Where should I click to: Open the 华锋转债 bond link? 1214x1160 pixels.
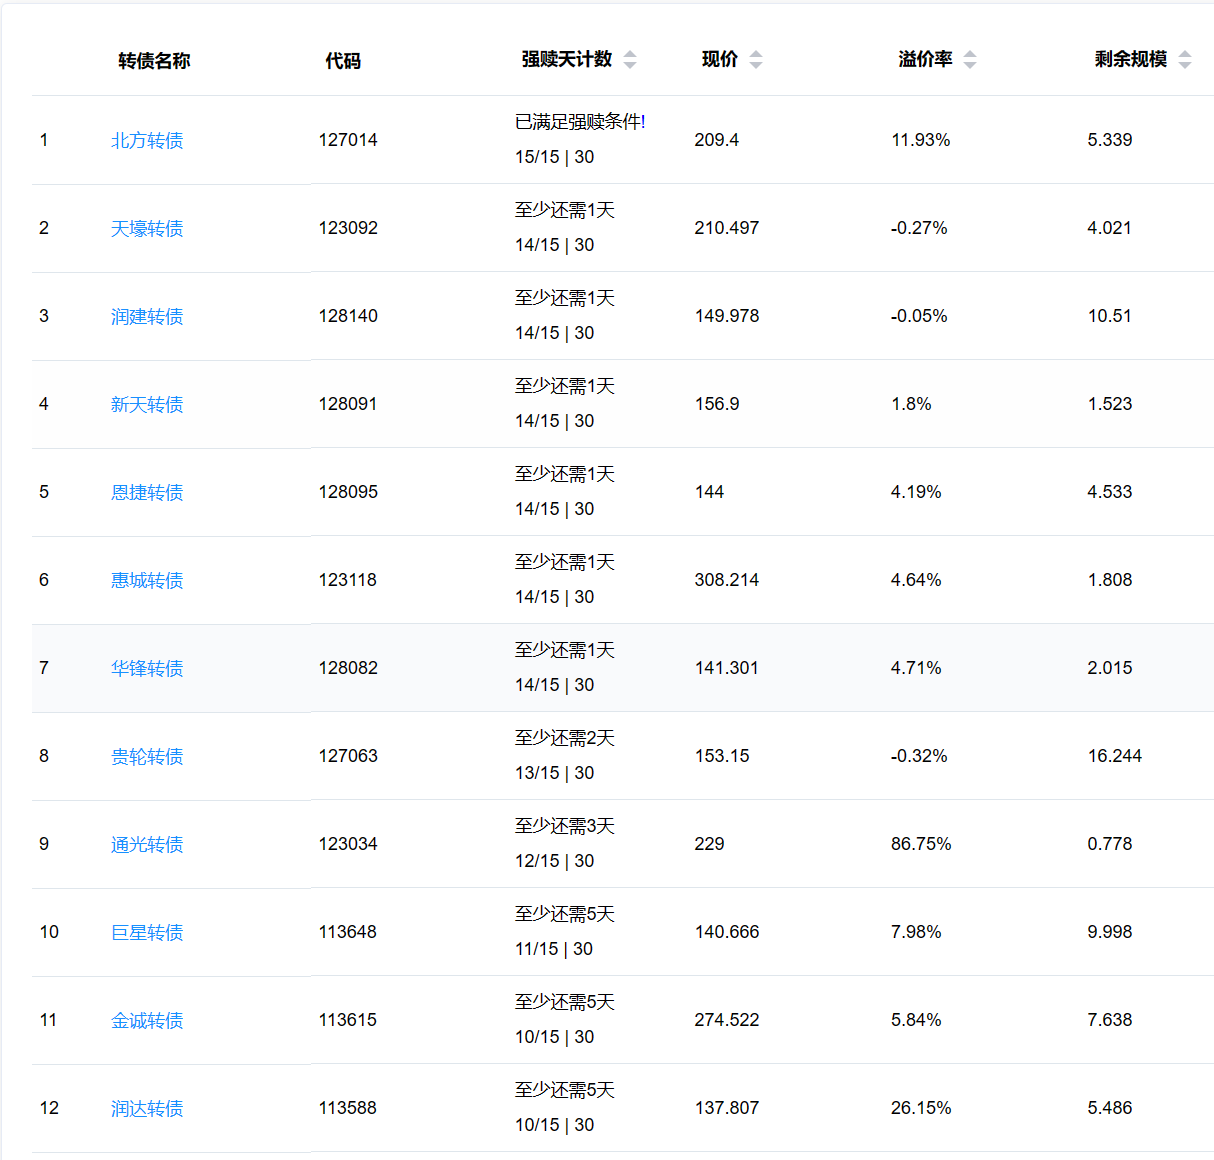tap(147, 669)
